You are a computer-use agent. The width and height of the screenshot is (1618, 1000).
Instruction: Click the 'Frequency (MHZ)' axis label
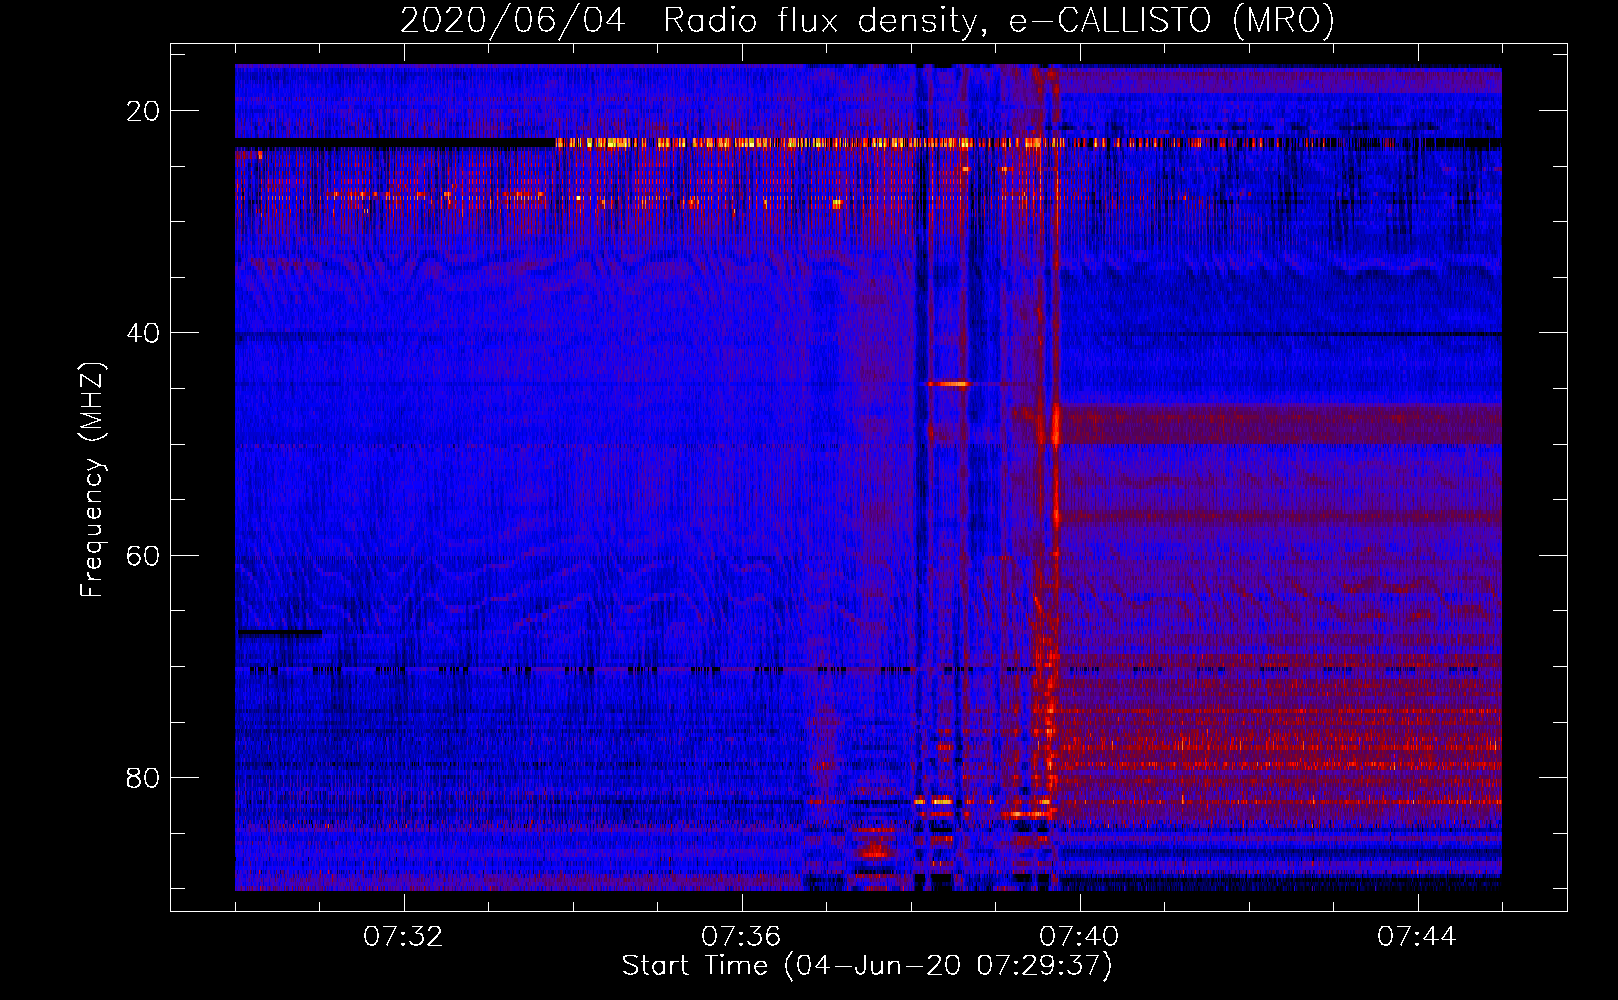pyautogui.click(x=92, y=480)
